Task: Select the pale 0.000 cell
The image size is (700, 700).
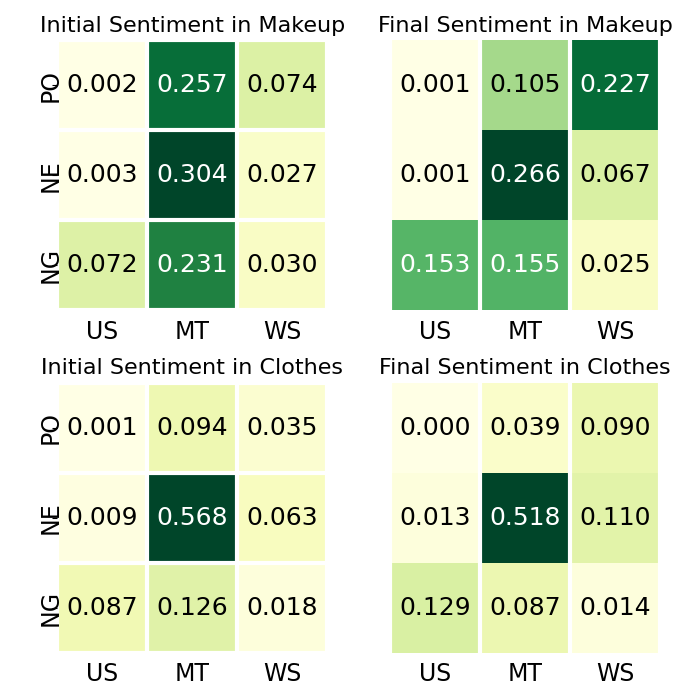Action: [435, 428]
